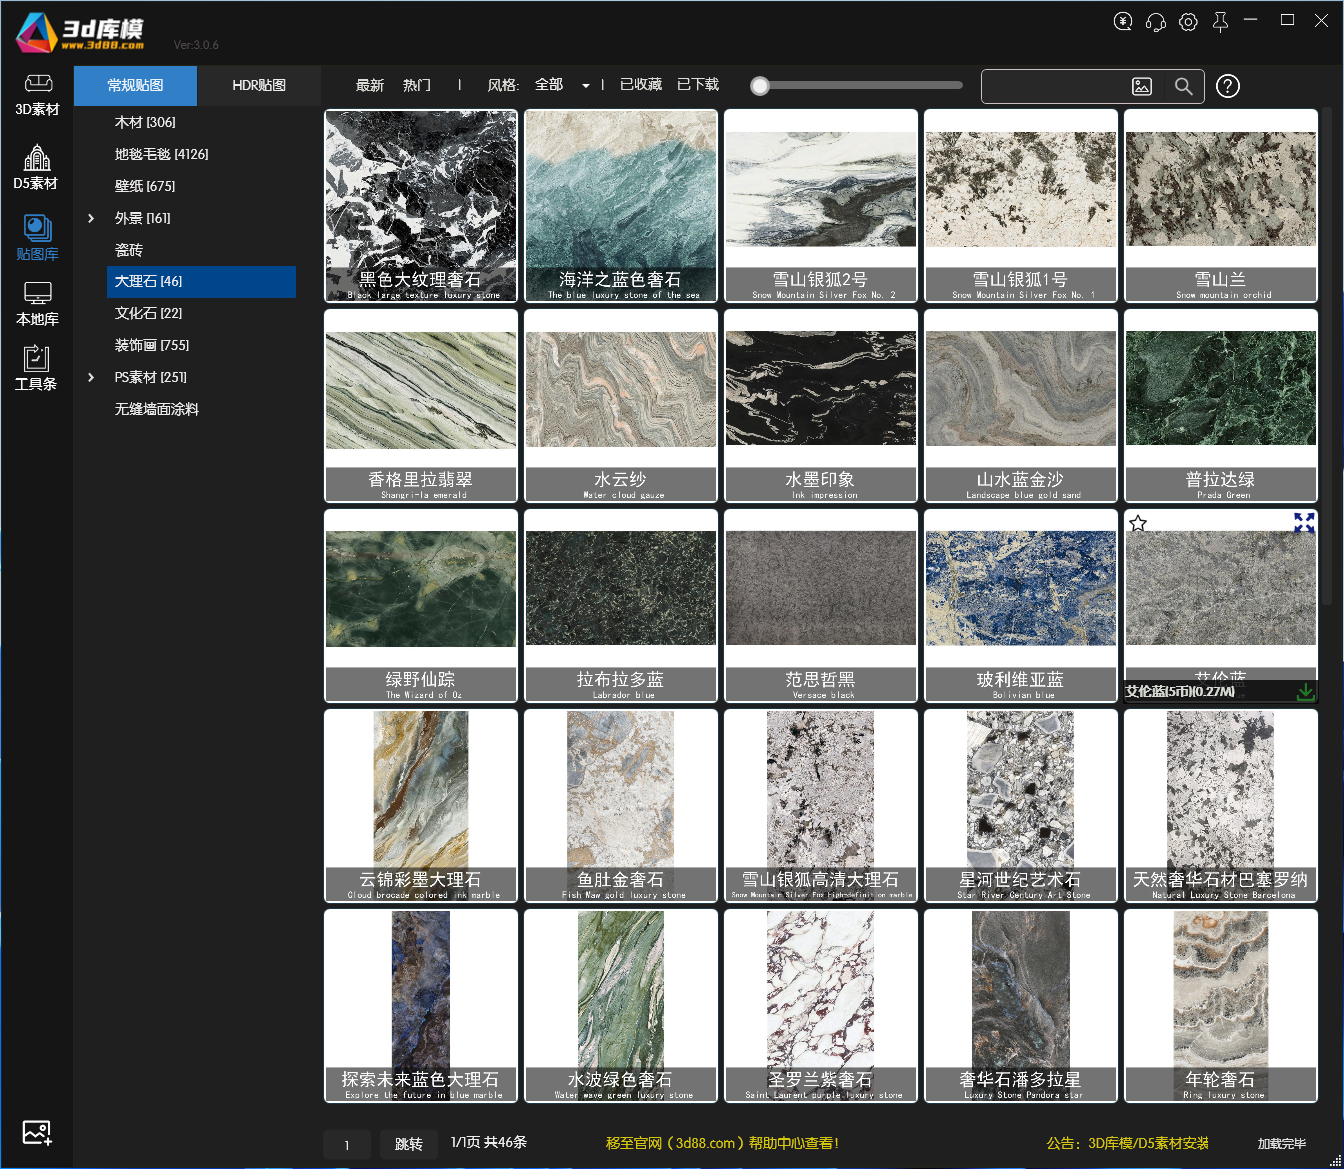Download the 艾伦蓝 texture with the green arrow
The height and width of the screenshot is (1169, 1344).
tap(1305, 691)
